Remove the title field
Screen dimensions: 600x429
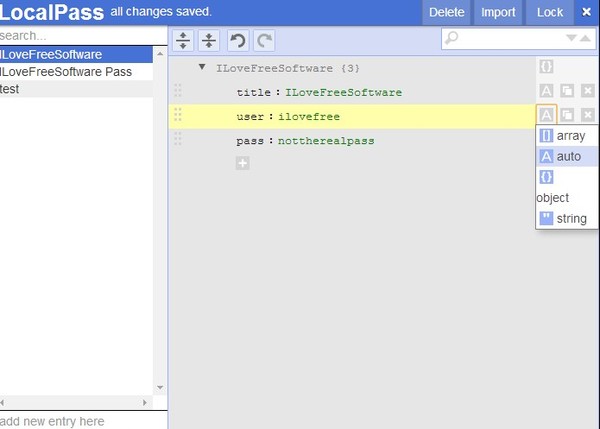587,91
